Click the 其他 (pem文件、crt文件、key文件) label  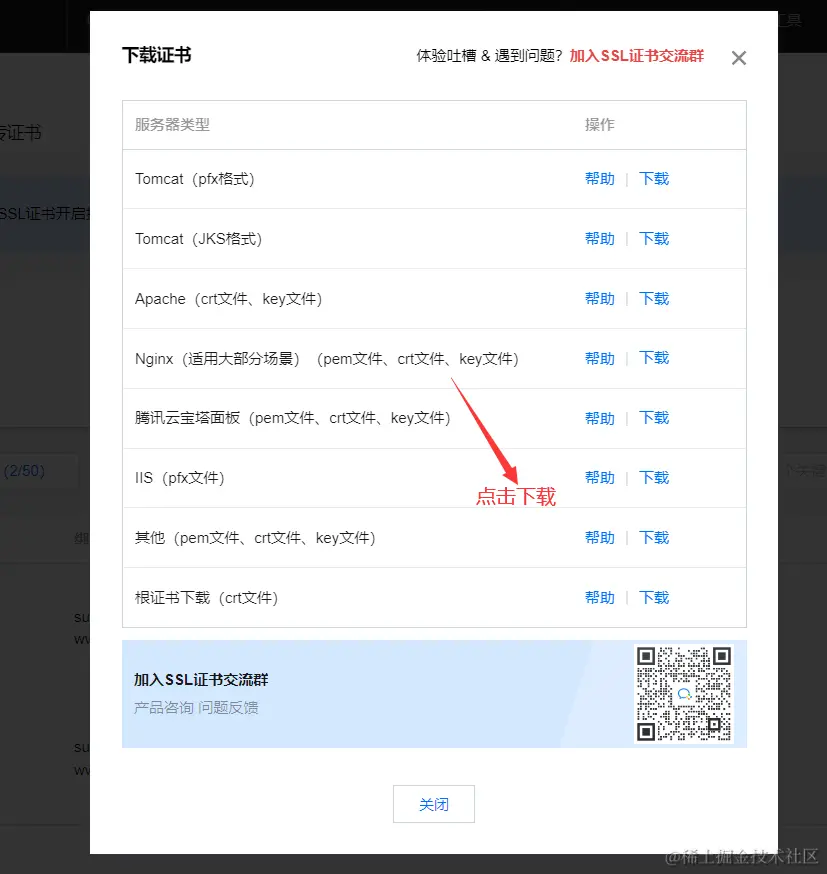(x=255, y=538)
